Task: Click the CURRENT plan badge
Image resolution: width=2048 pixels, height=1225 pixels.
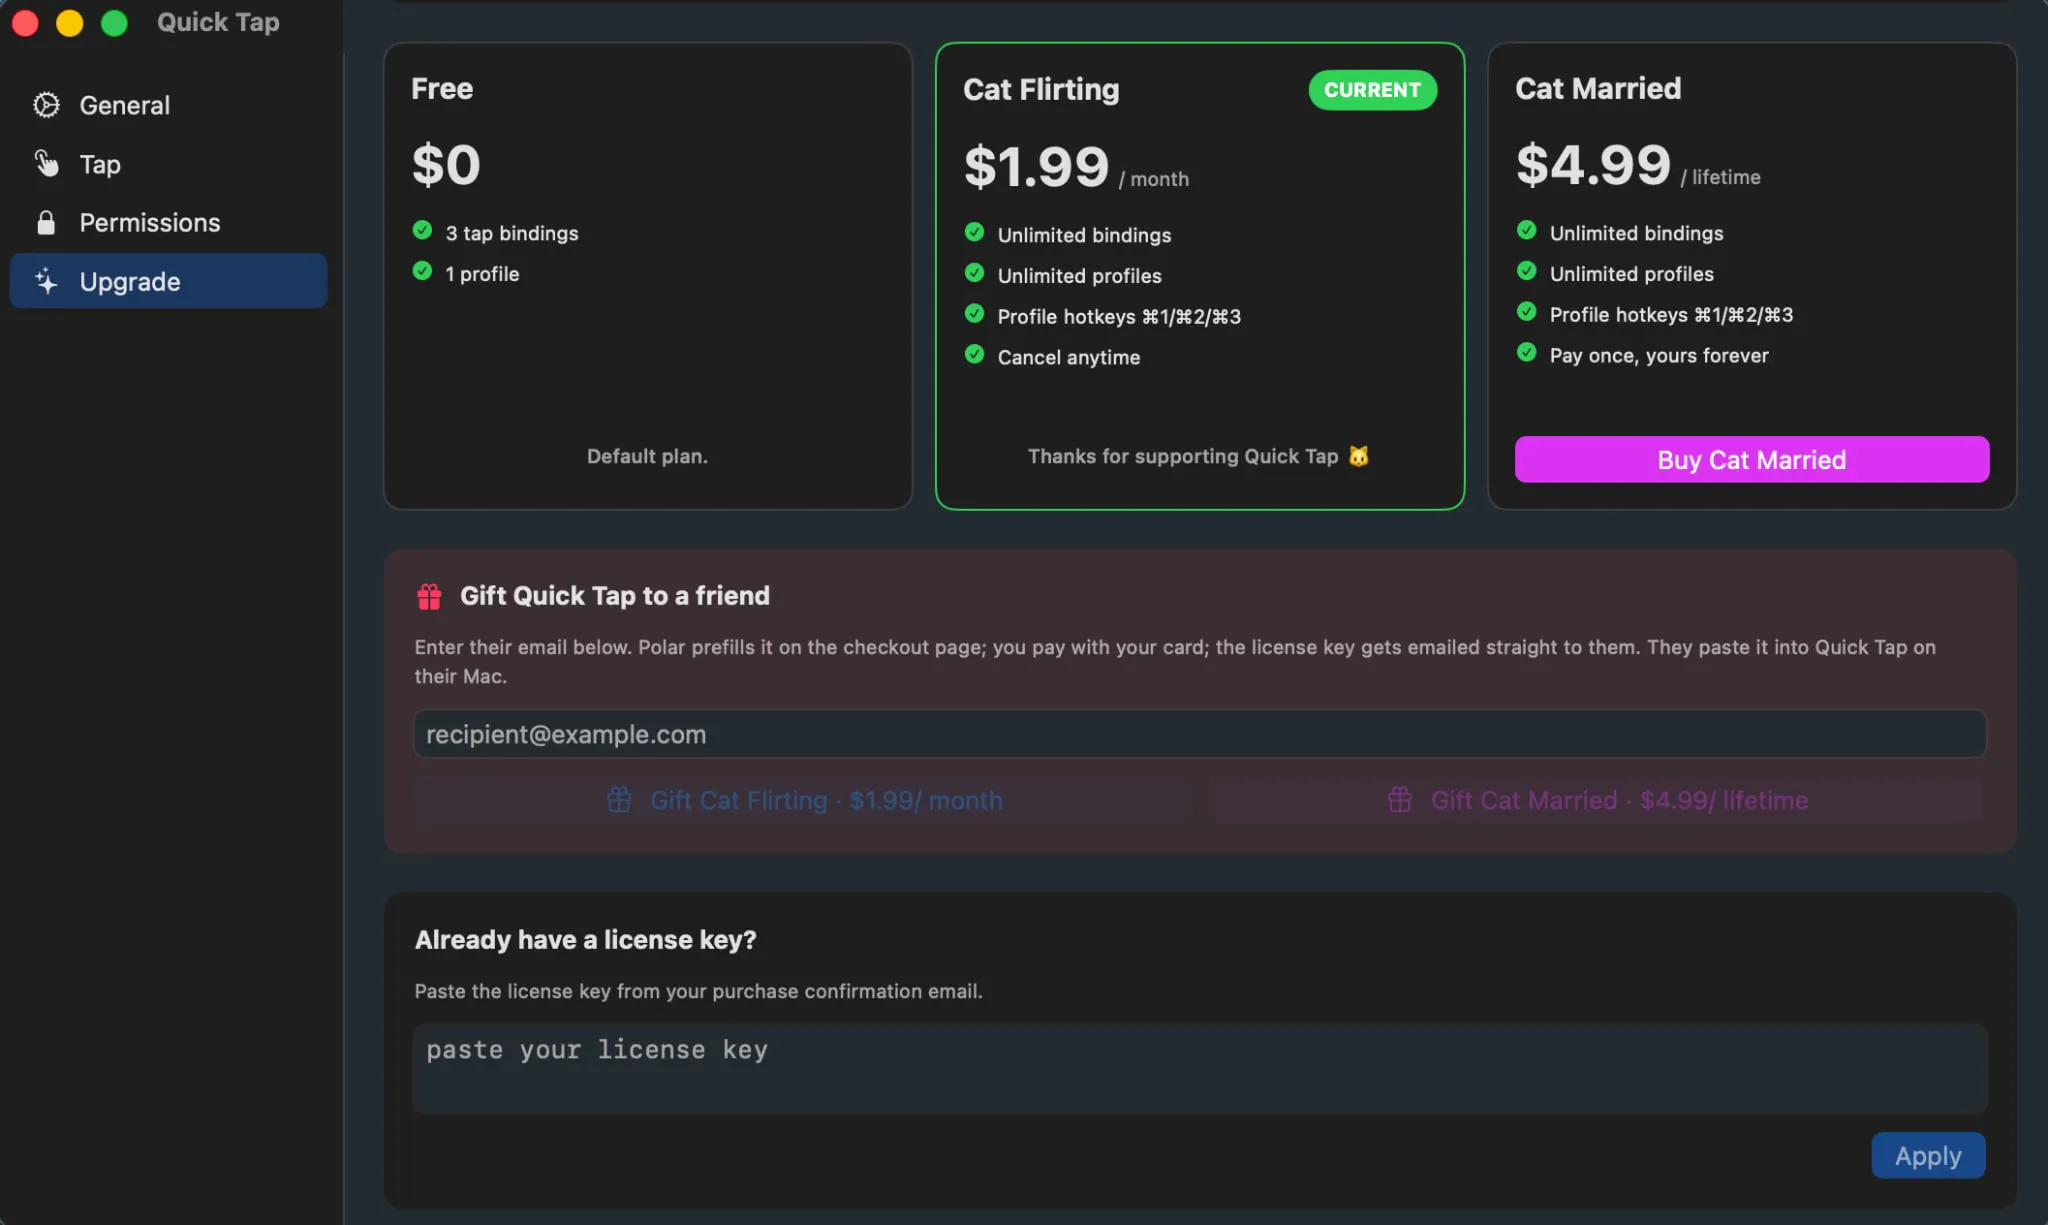Action: (x=1372, y=90)
